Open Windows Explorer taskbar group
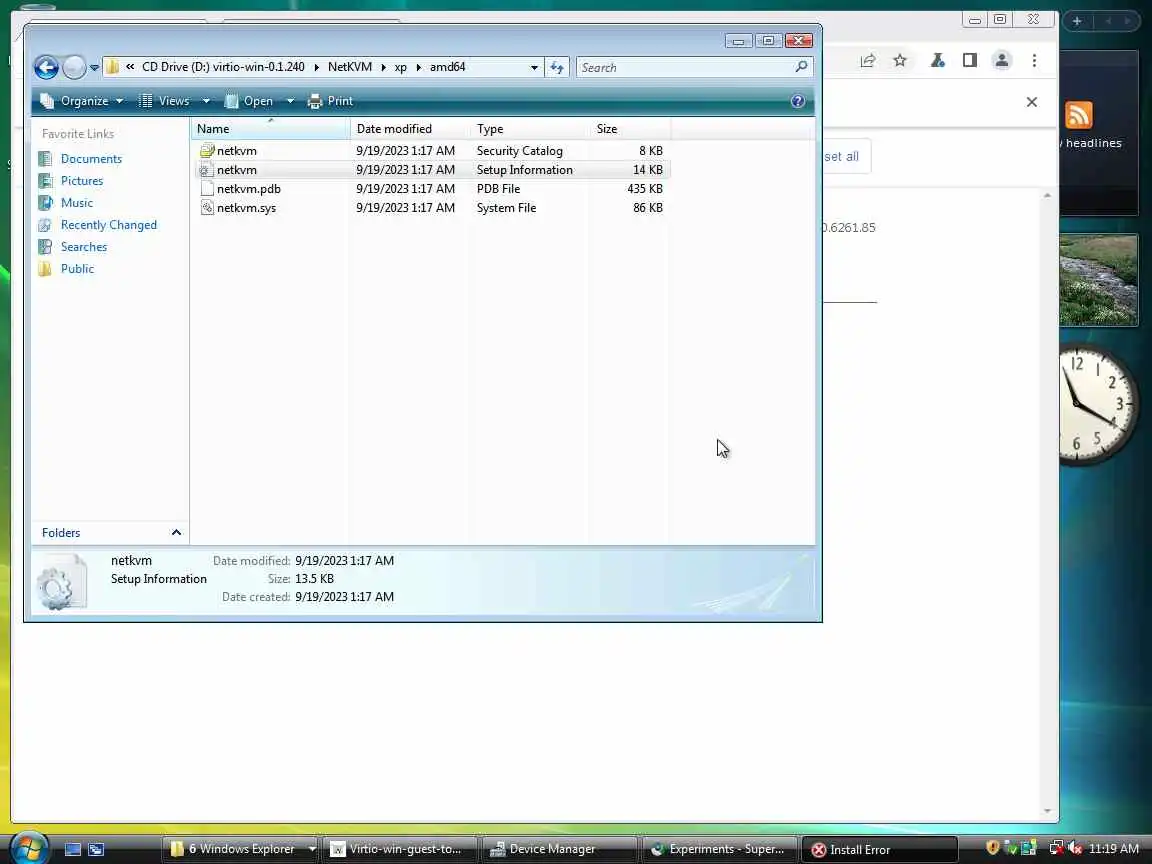 pyautogui.click(x=240, y=849)
